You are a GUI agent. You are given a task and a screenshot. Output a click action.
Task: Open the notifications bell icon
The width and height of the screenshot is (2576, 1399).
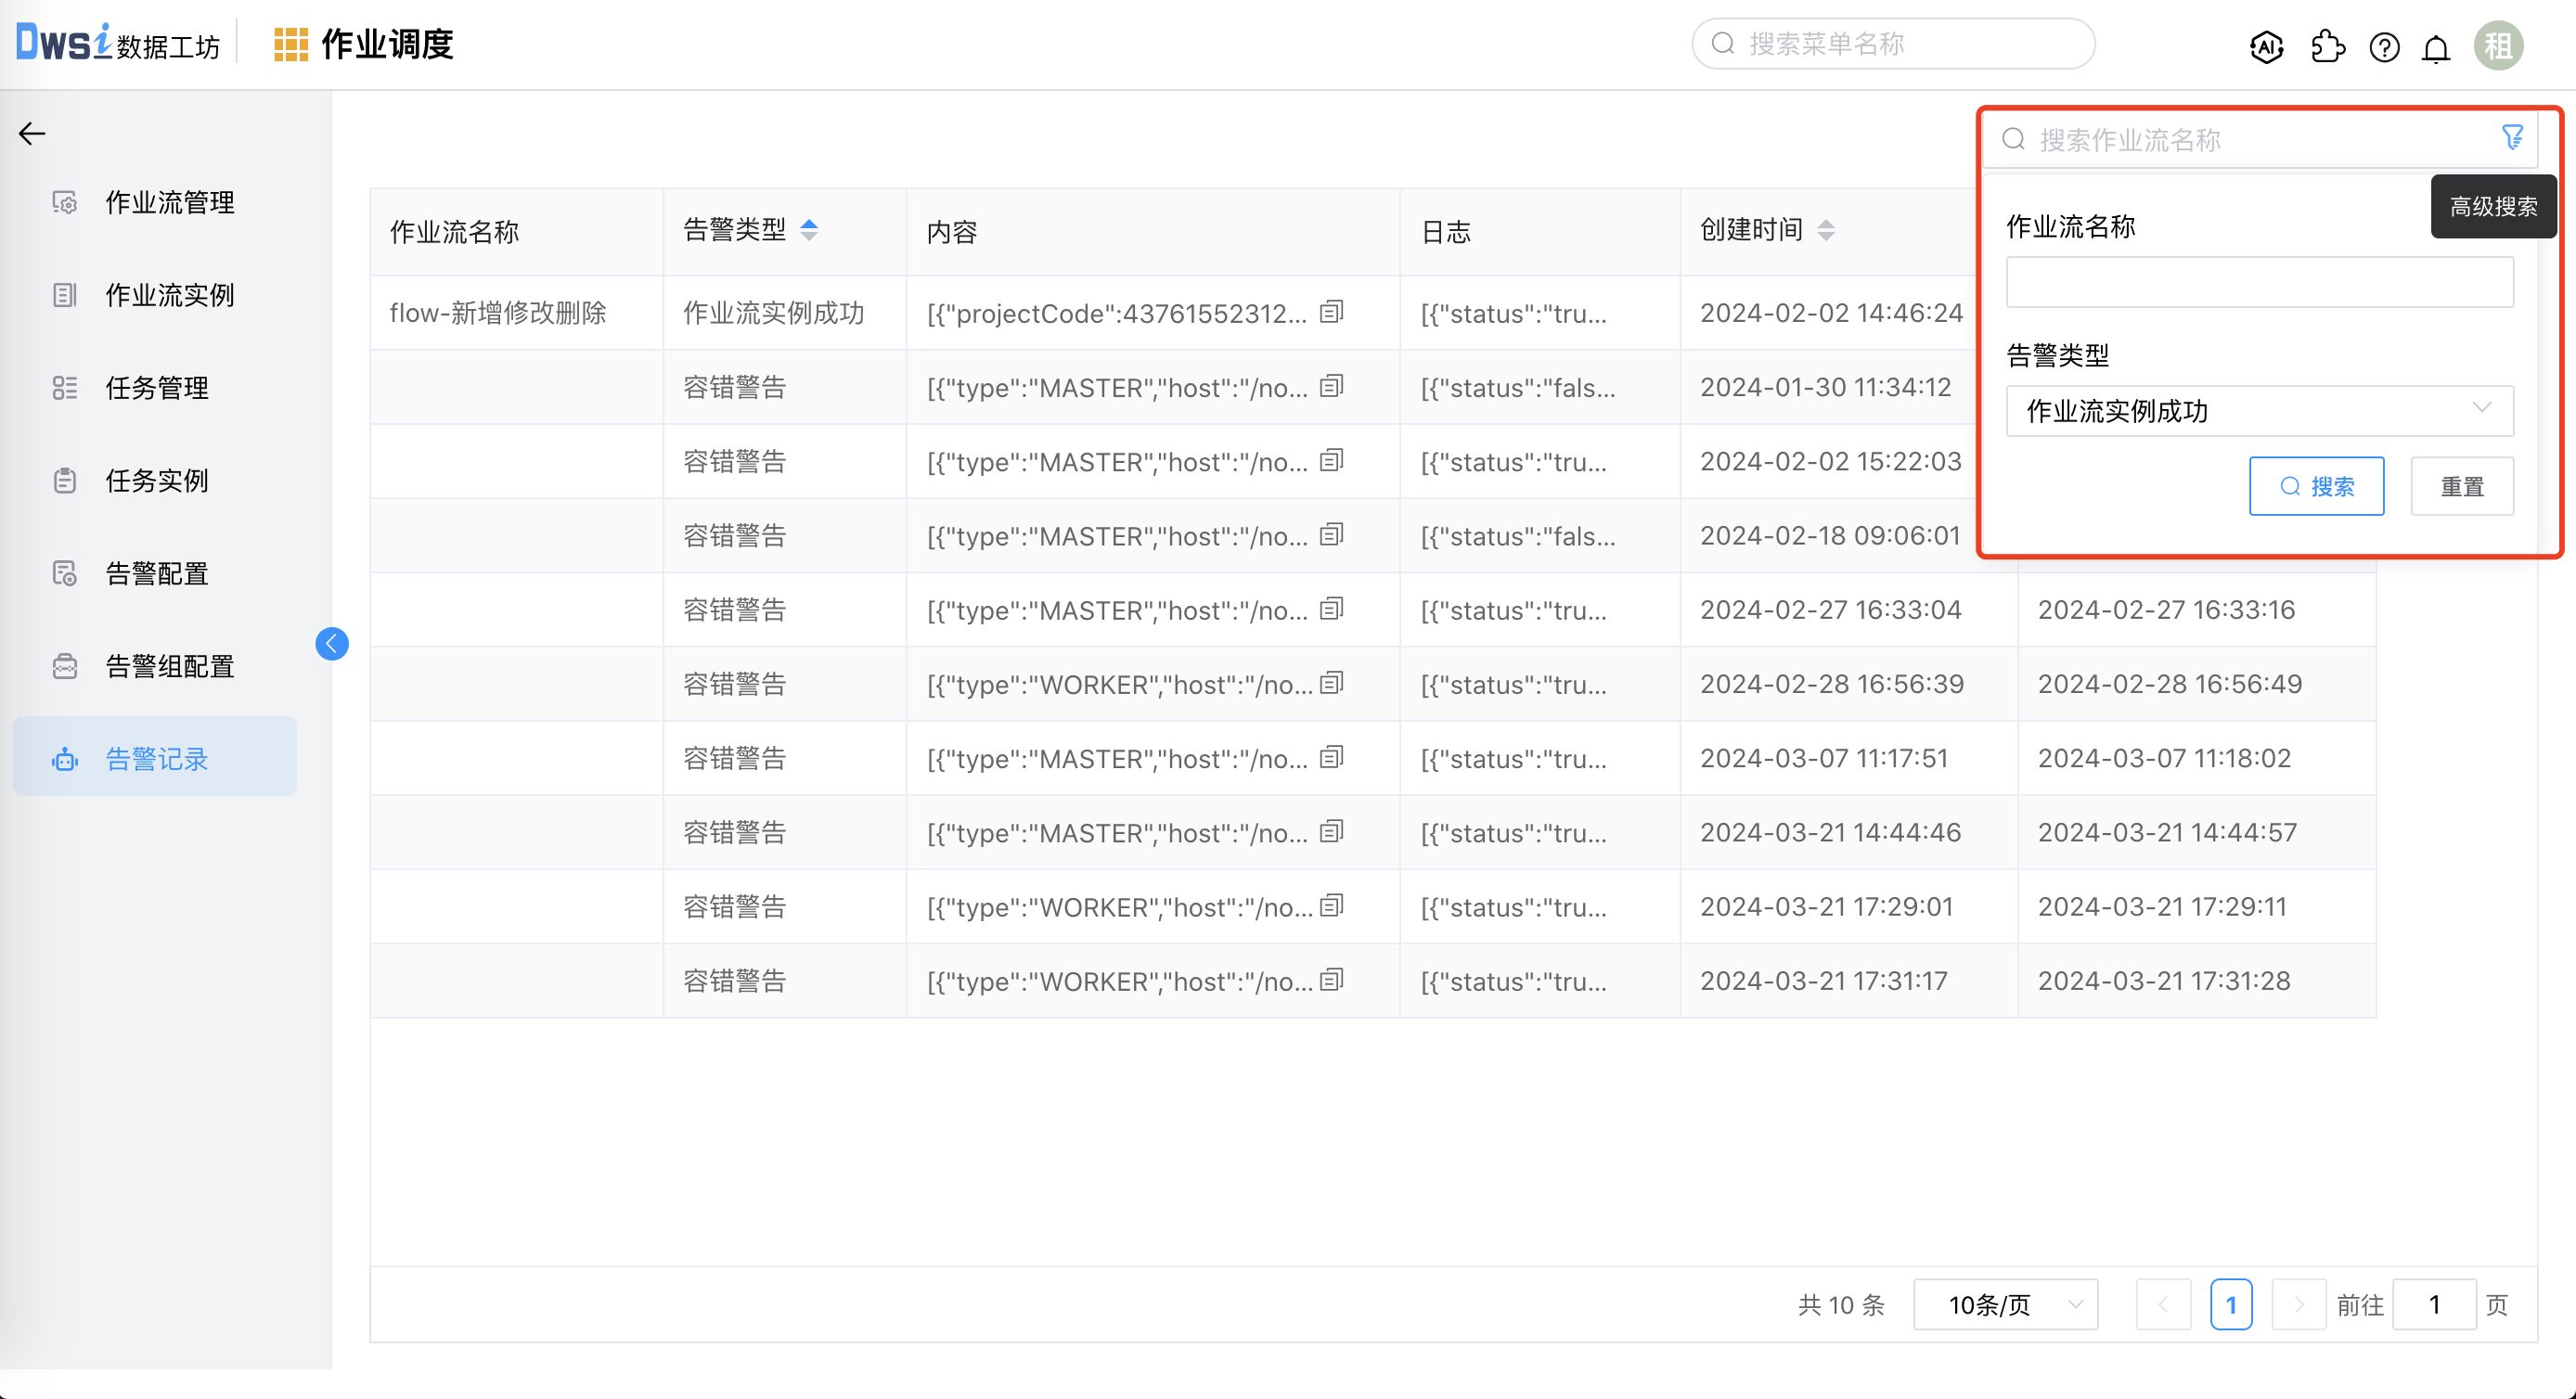point(2436,47)
